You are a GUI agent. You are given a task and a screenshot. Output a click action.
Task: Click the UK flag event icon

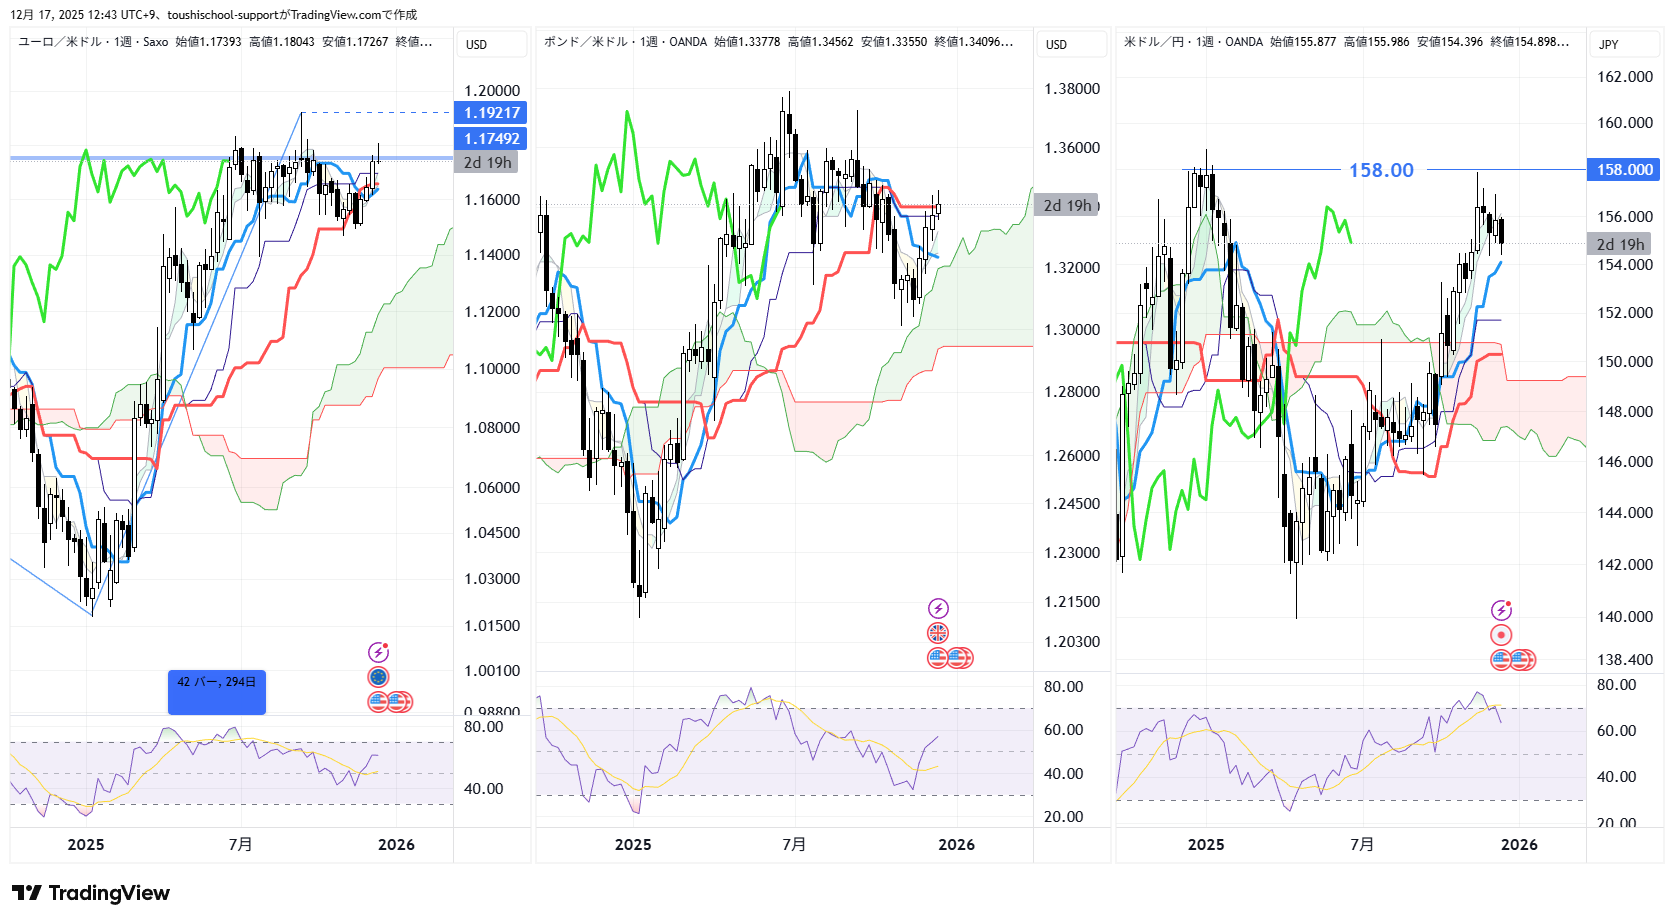[x=938, y=633]
